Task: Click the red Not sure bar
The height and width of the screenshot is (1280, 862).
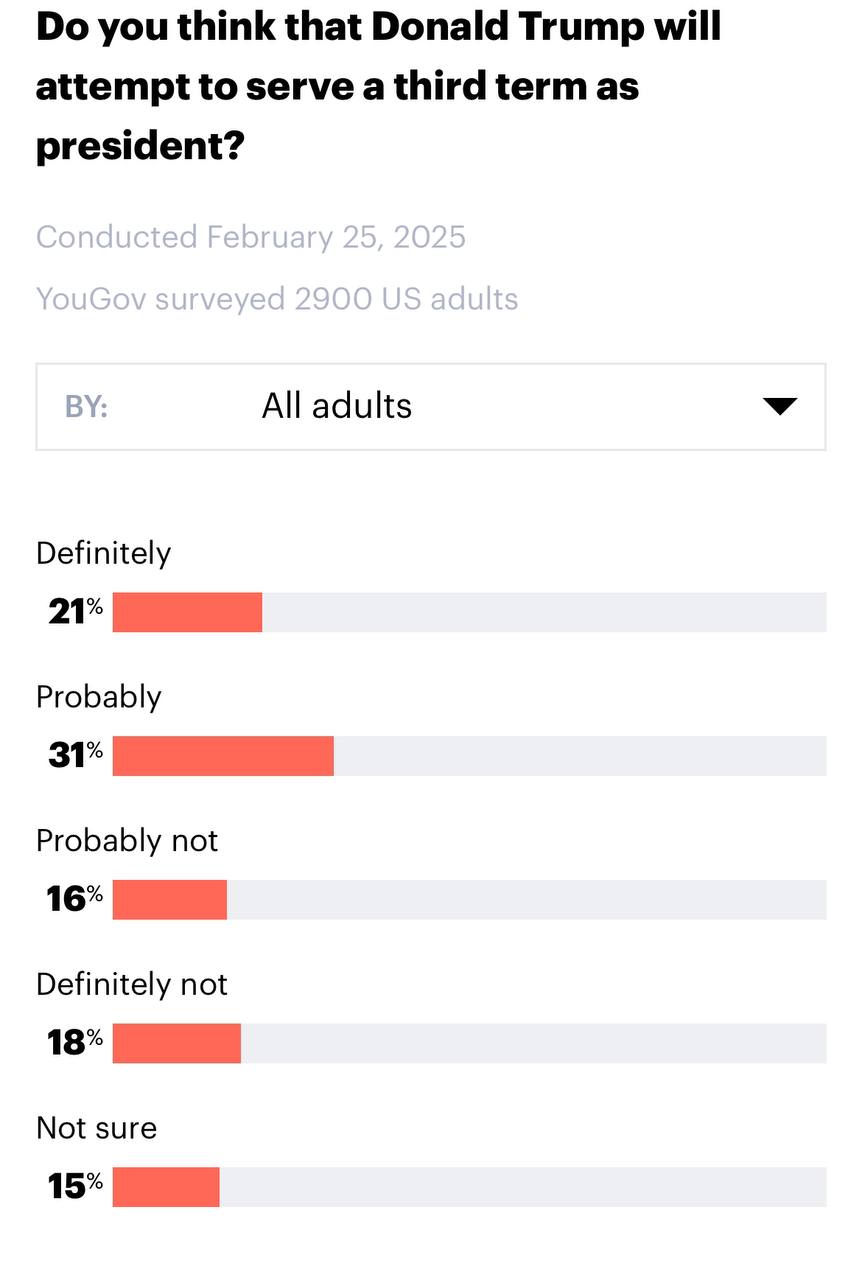Action: click(x=166, y=1187)
